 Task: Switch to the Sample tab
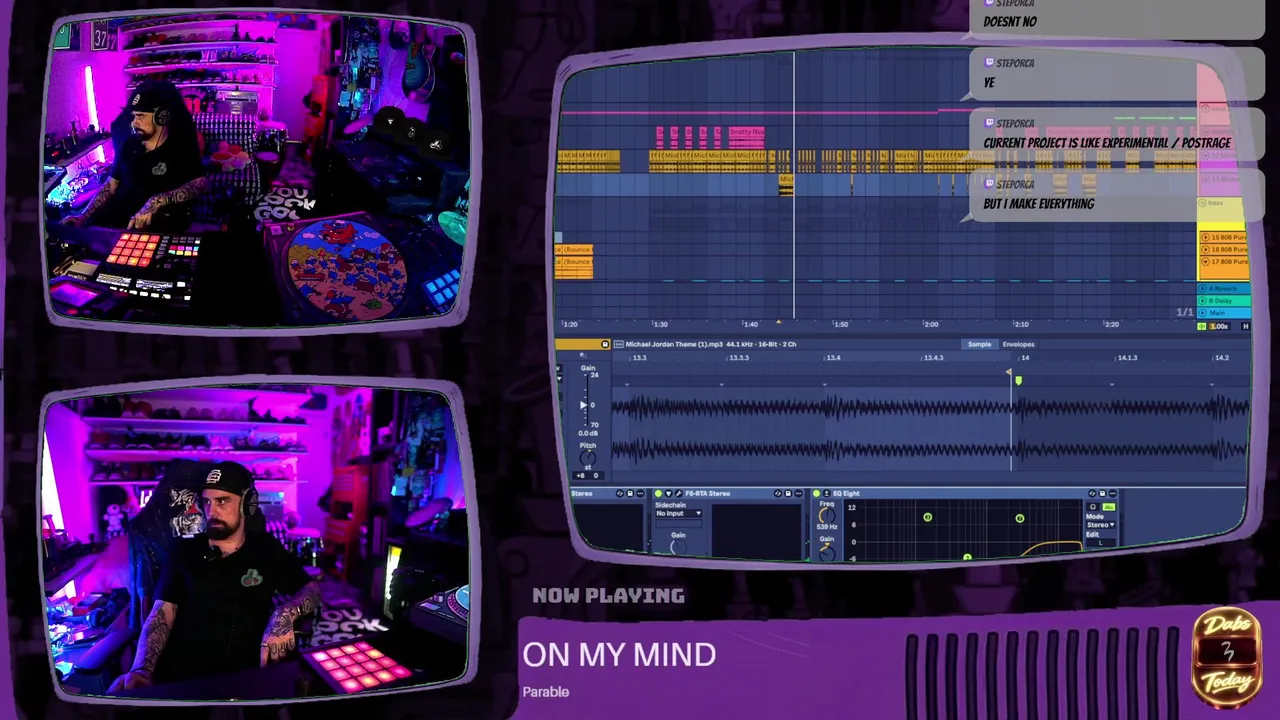[x=979, y=344]
